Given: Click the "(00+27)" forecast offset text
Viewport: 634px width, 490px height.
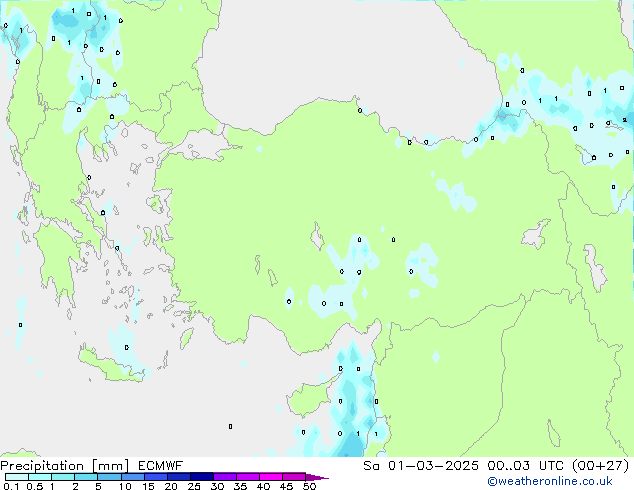Looking at the screenshot, I should [x=600, y=466].
